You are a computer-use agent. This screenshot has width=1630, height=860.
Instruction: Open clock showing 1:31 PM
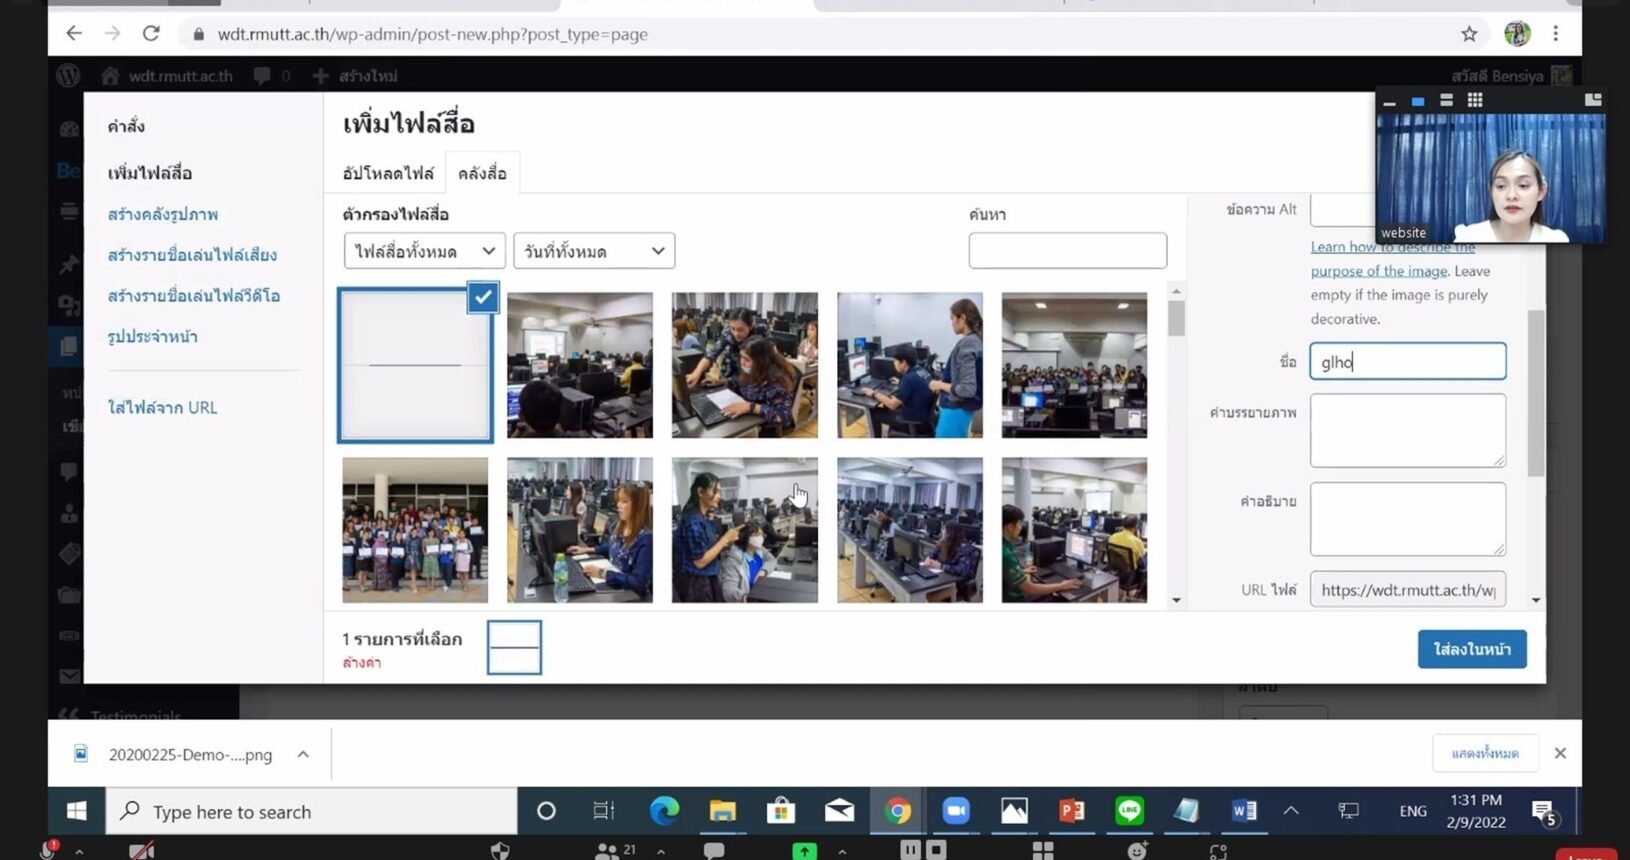(1476, 811)
